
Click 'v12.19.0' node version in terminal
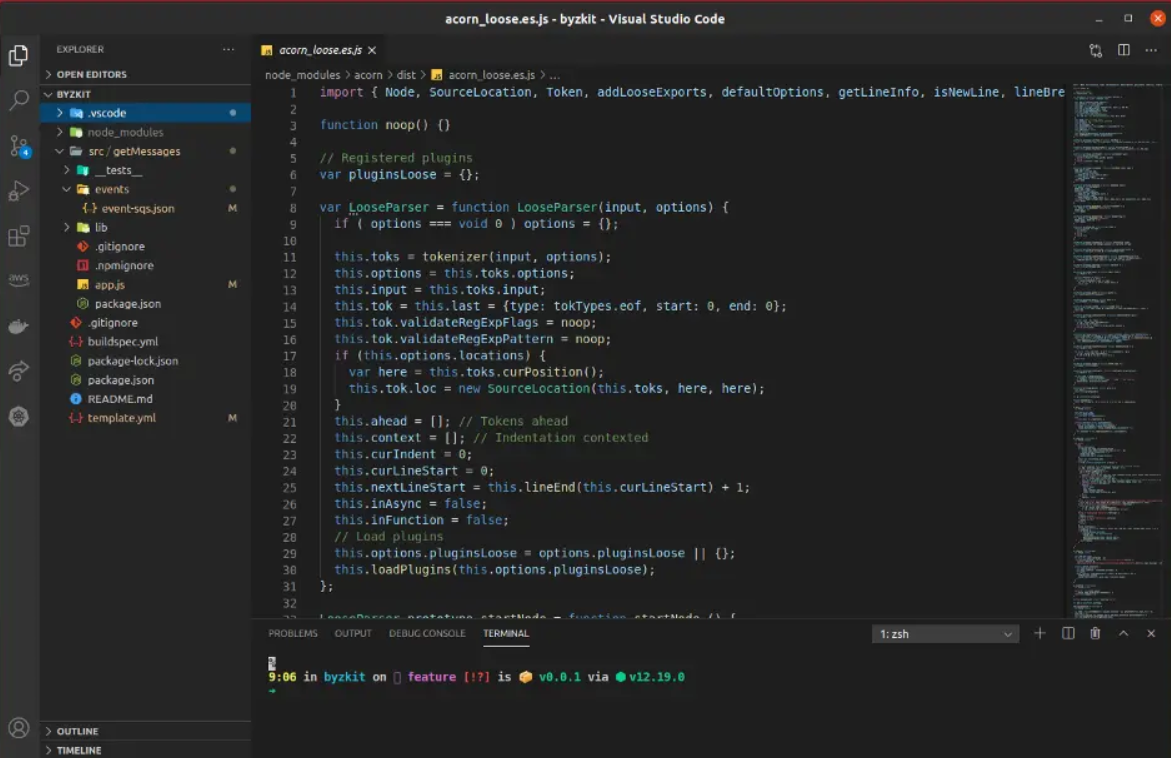[656, 677]
